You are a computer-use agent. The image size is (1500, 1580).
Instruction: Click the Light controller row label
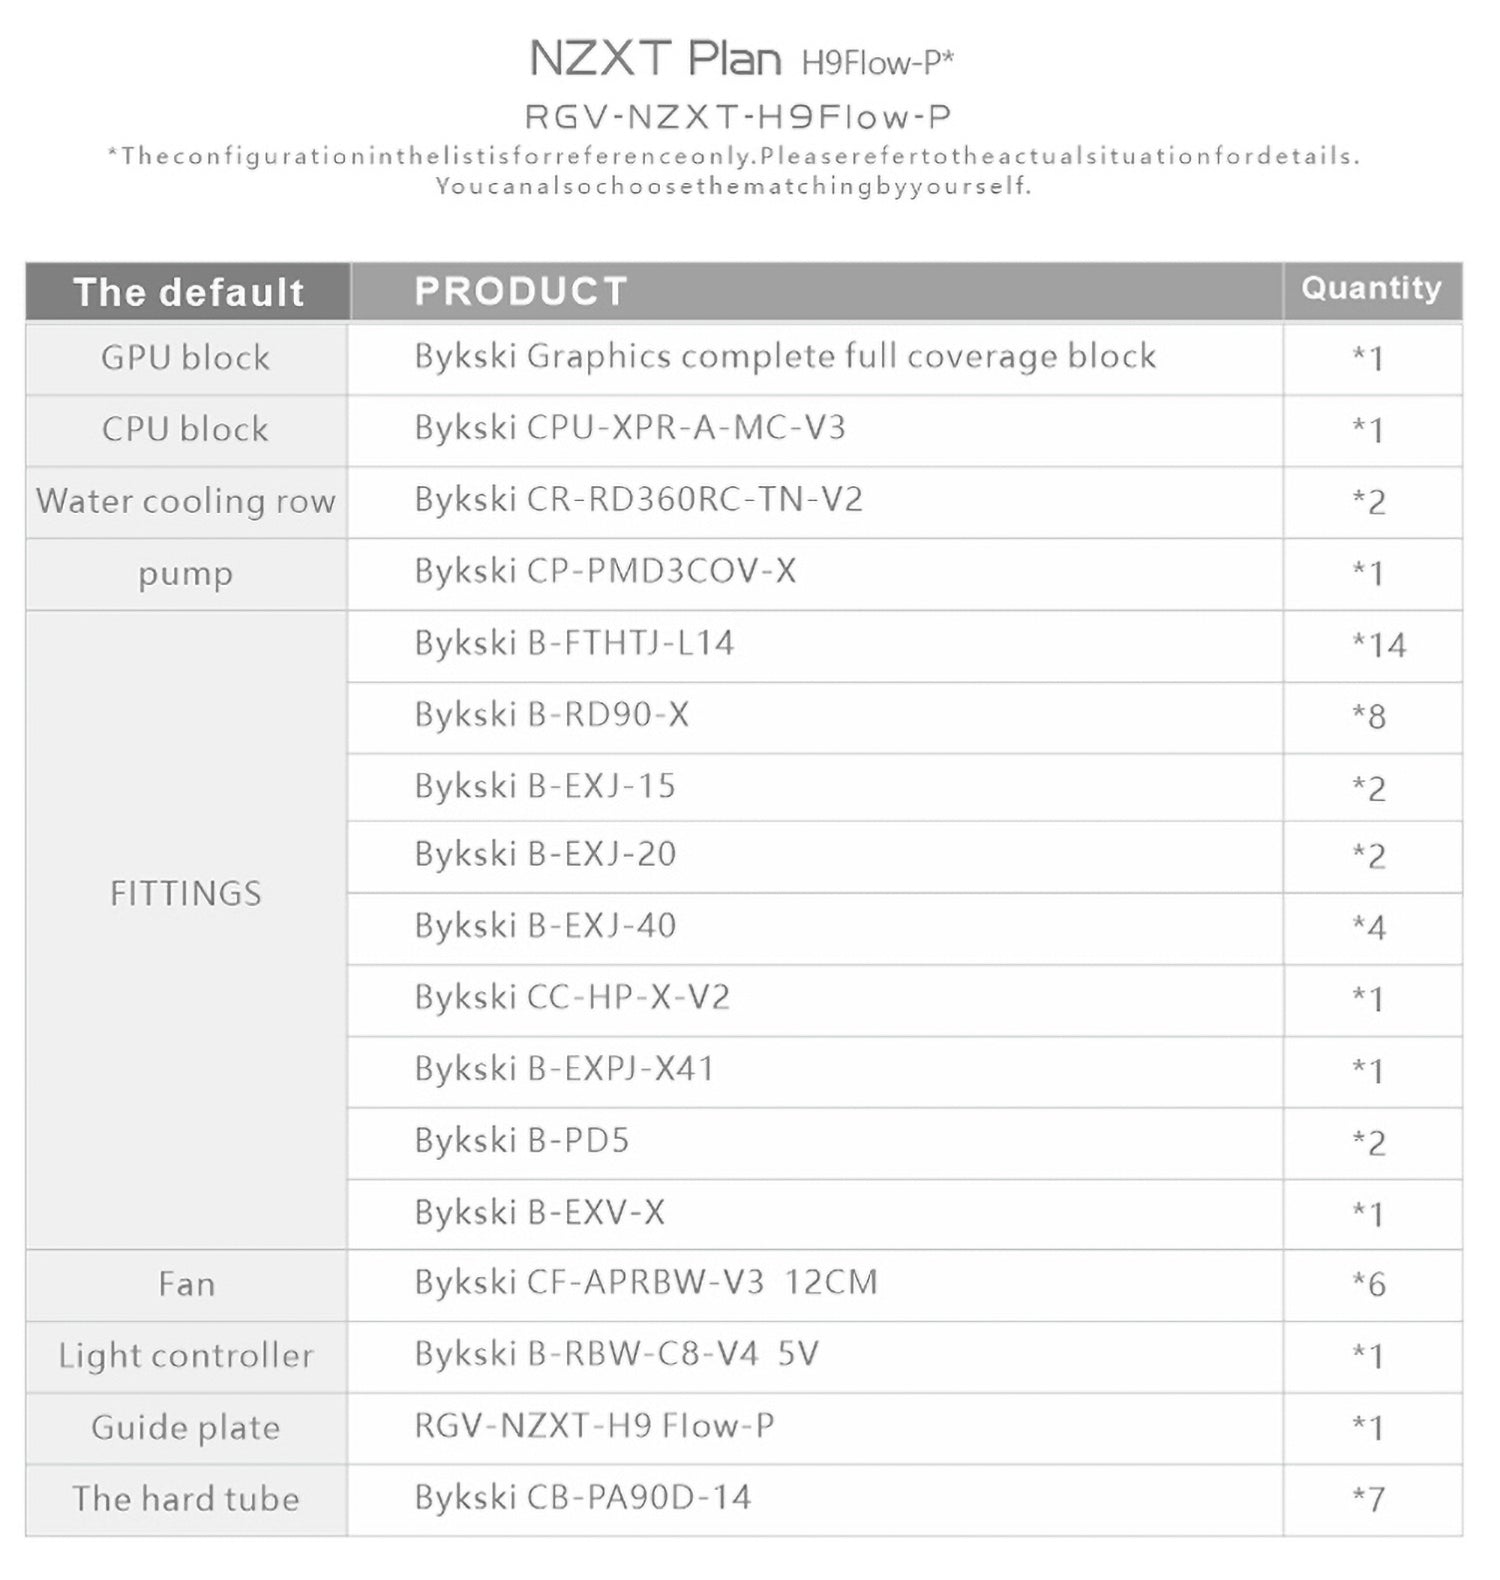(x=186, y=1356)
